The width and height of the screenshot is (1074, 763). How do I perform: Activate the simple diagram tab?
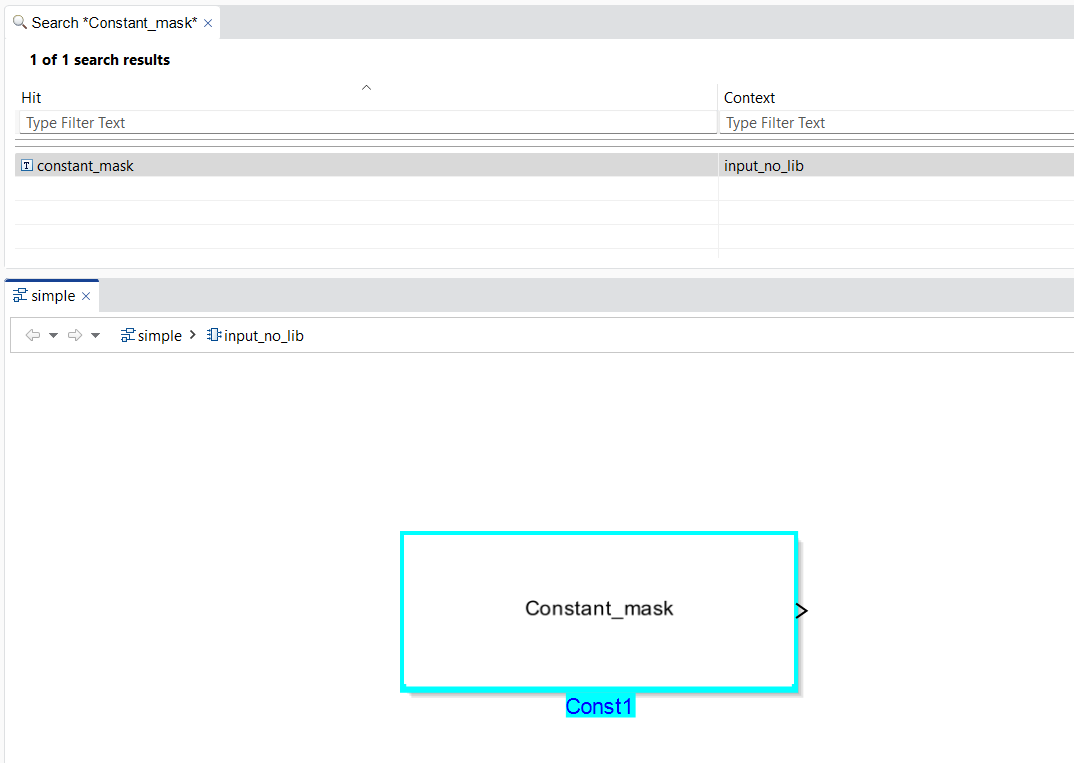45,296
